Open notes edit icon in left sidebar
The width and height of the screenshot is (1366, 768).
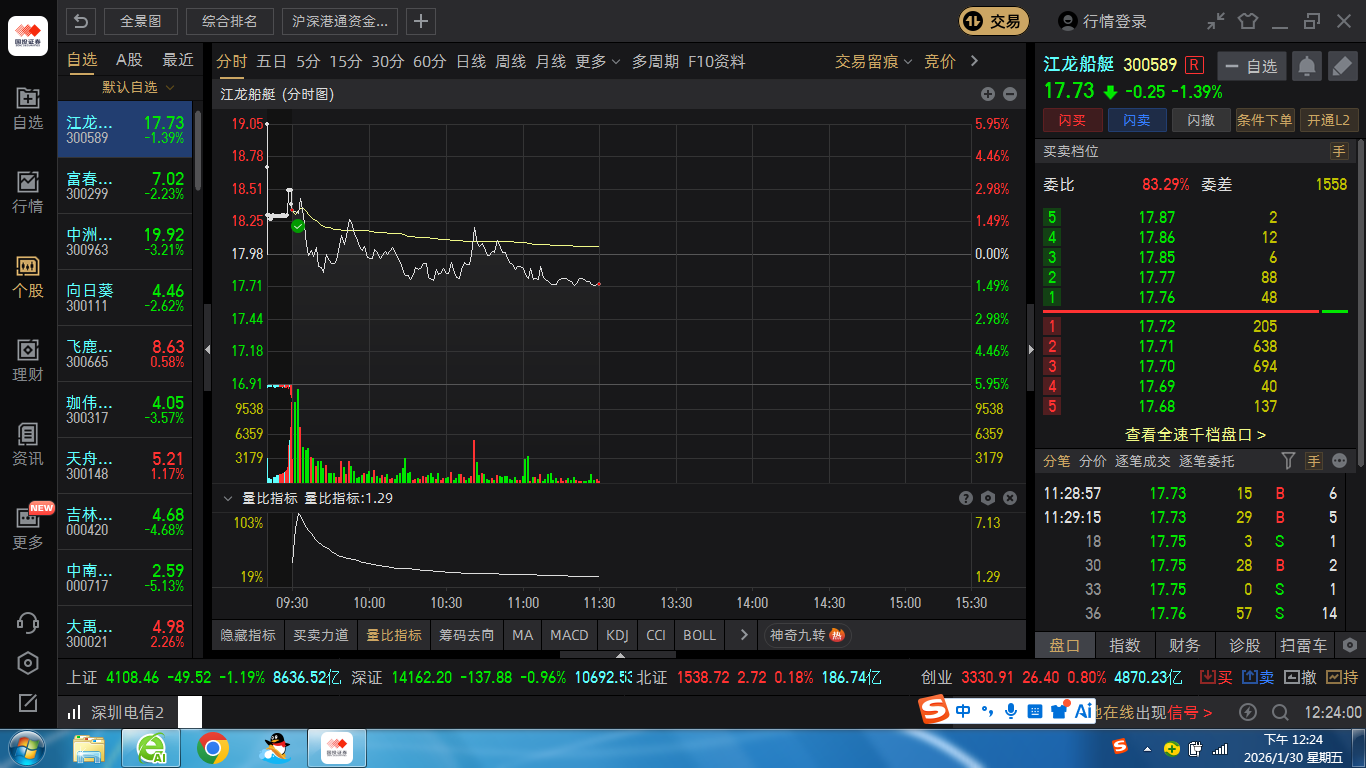click(x=28, y=703)
